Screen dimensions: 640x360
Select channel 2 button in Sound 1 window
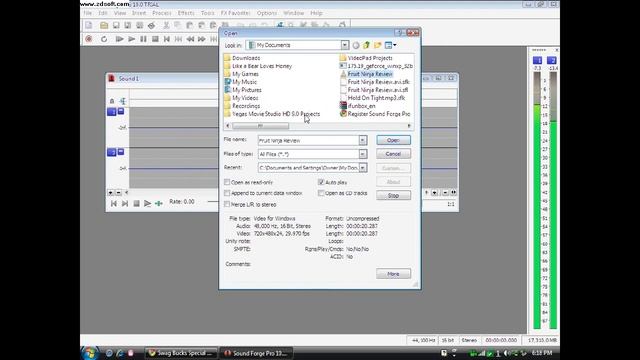click(111, 152)
